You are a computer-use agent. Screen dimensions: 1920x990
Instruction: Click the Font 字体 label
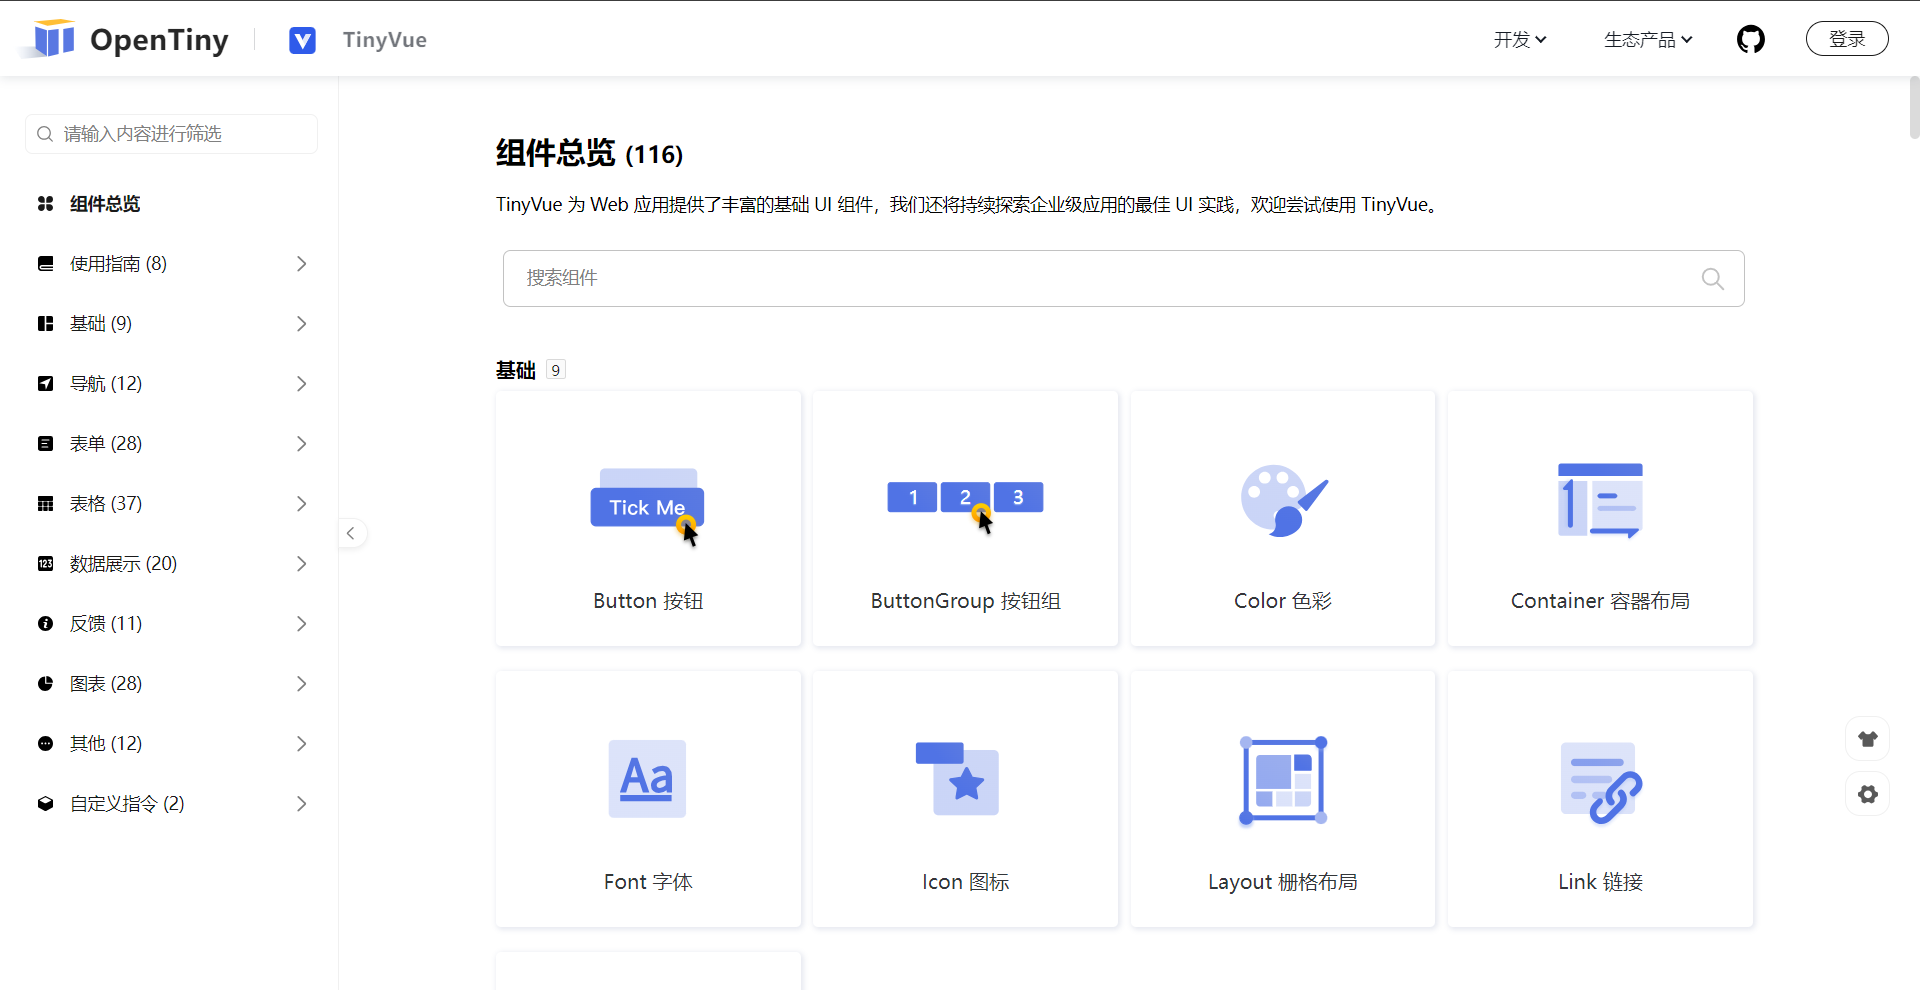(648, 882)
